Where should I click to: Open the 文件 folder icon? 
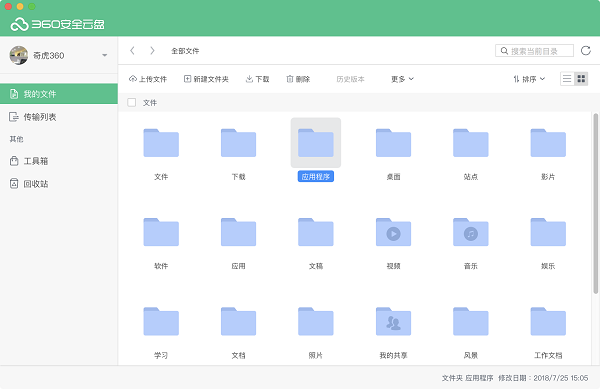pyautogui.click(x=161, y=143)
